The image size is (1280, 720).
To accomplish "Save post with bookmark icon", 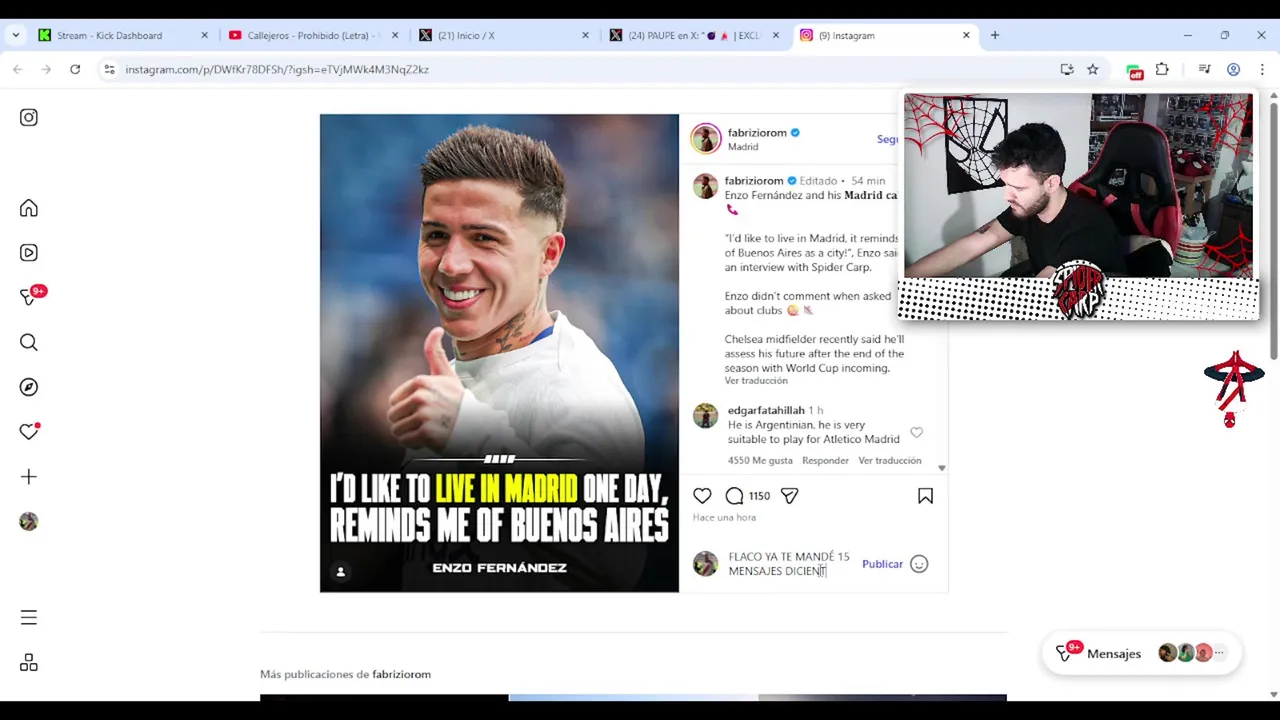I will point(925,496).
